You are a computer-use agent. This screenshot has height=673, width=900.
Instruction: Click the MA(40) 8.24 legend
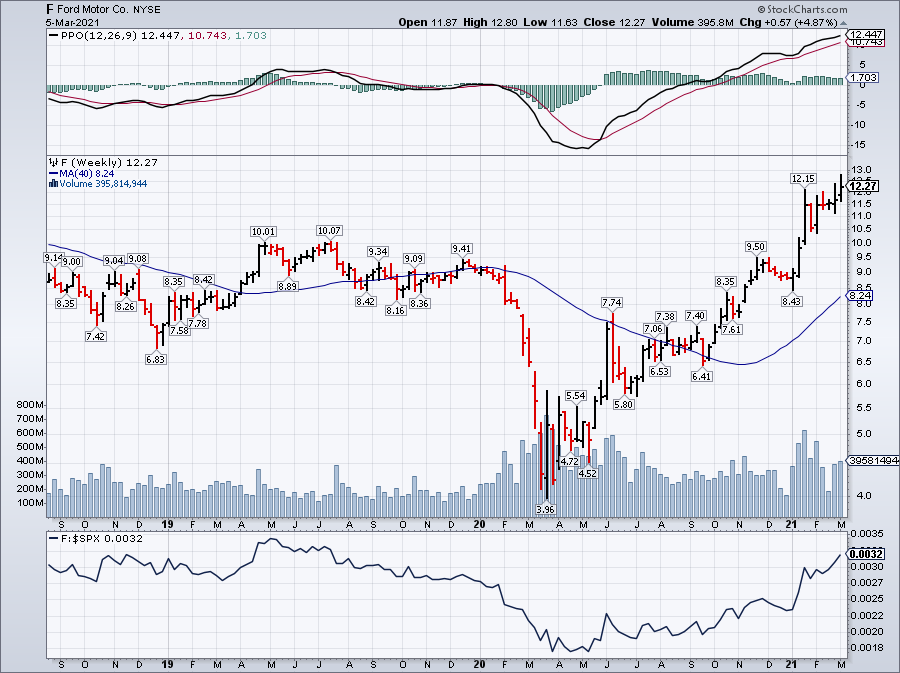86,173
